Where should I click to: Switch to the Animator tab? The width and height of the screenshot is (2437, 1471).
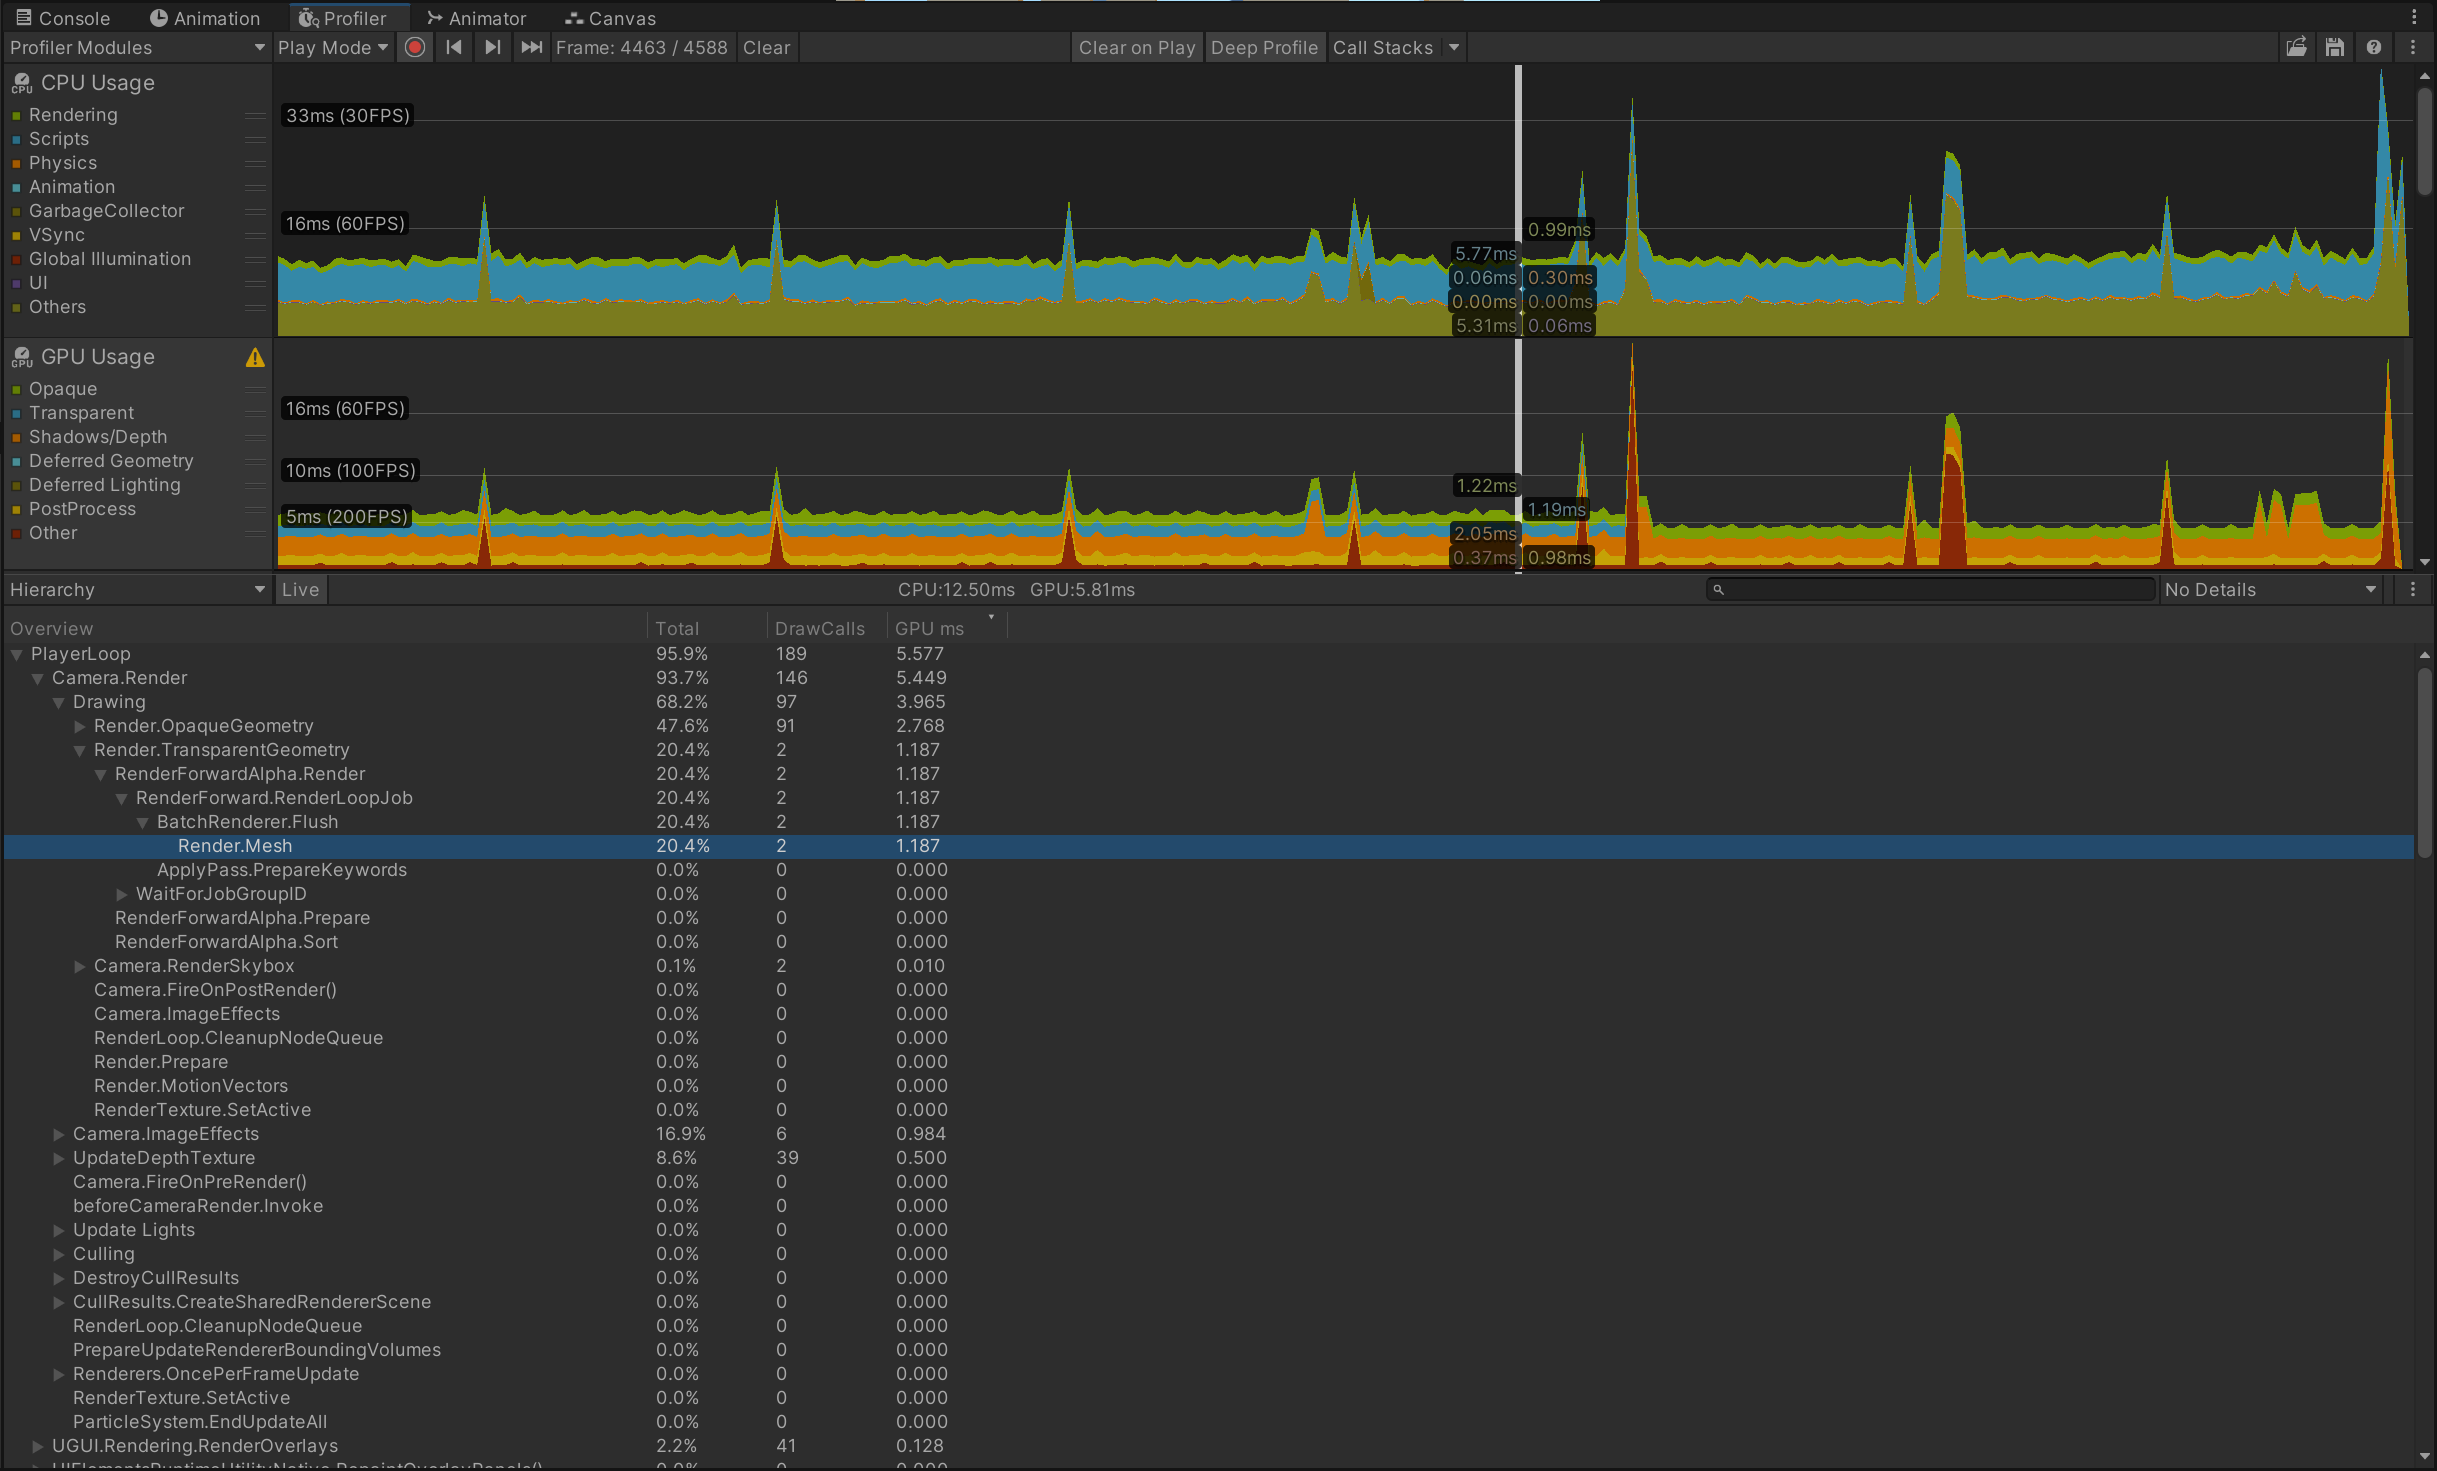pyautogui.click(x=477, y=17)
